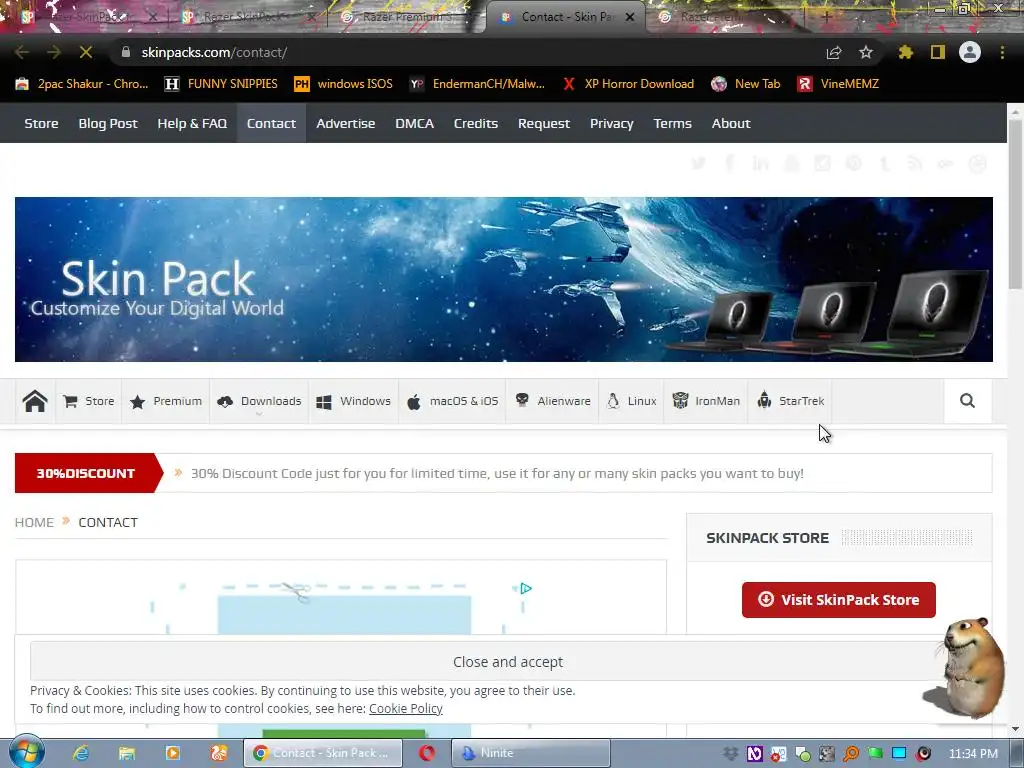Open the VineMEMZ bookmark
Viewport: 1024px width, 768px height.
838,84
